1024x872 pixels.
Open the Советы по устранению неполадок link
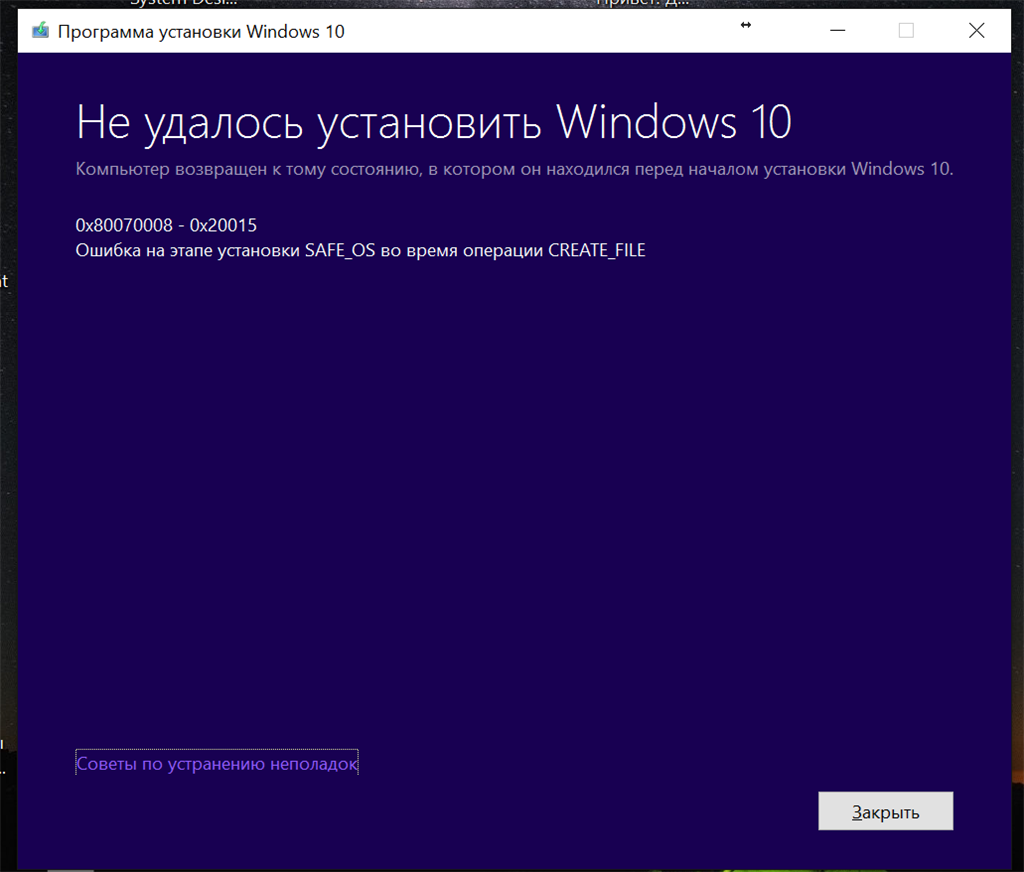(217, 763)
